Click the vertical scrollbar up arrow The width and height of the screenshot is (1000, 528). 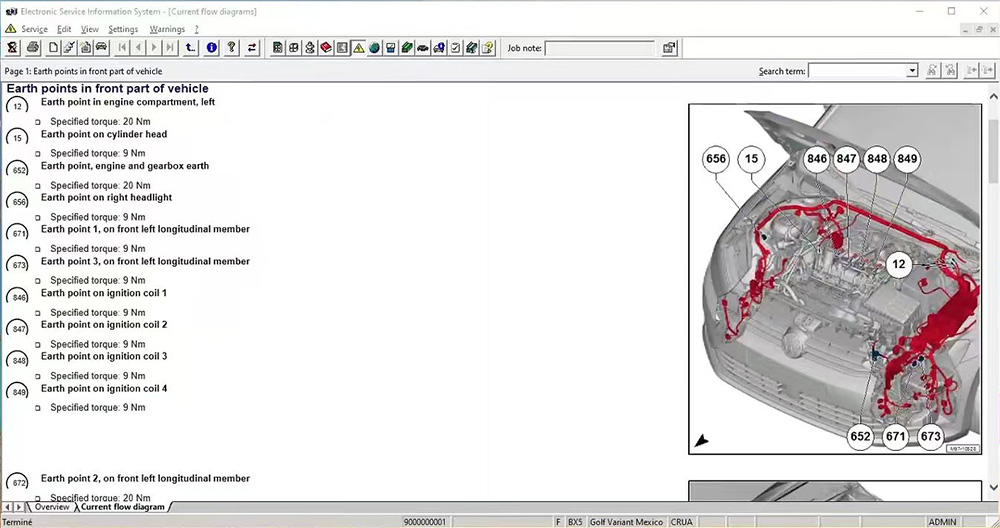[x=993, y=96]
